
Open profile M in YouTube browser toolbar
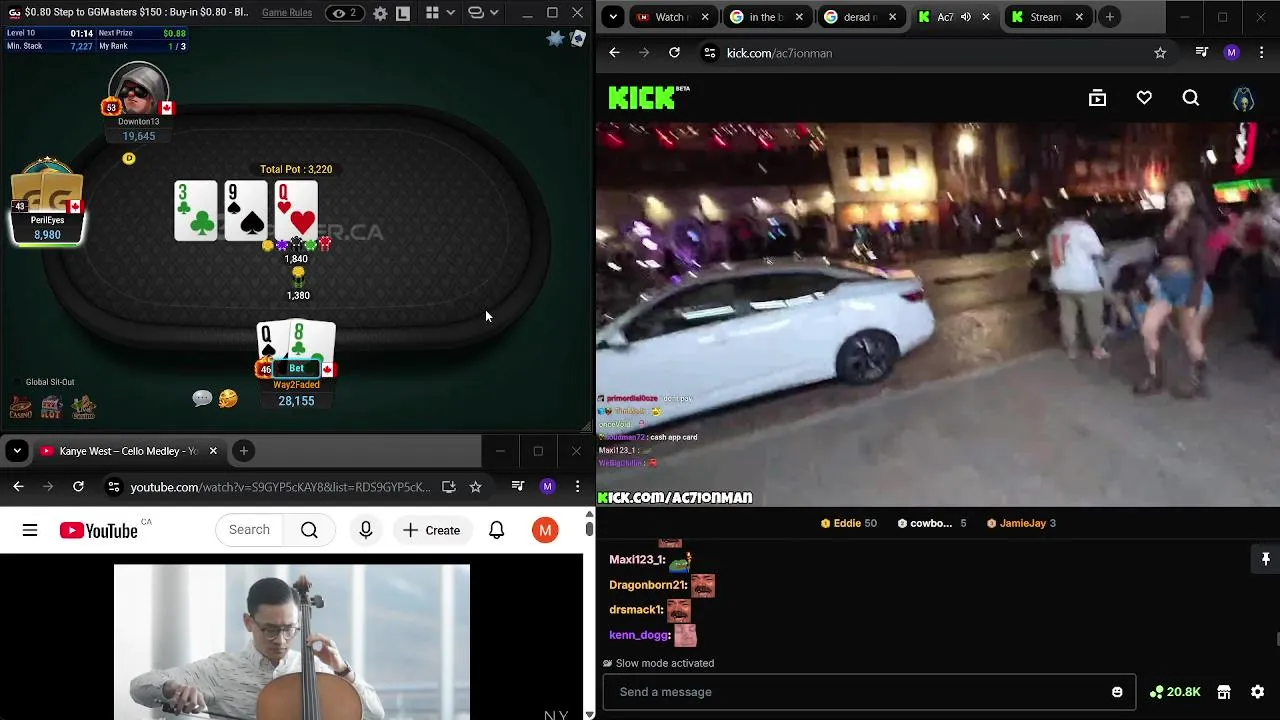pyautogui.click(x=547, y=487)
